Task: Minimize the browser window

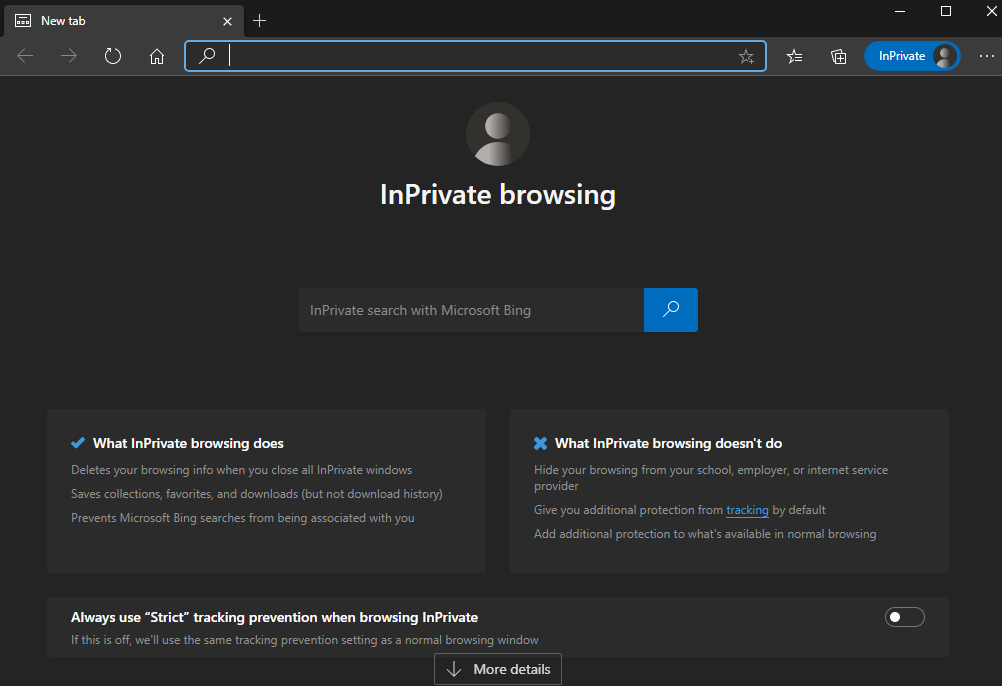Action: pyautogui.click(x=900, y=11)
